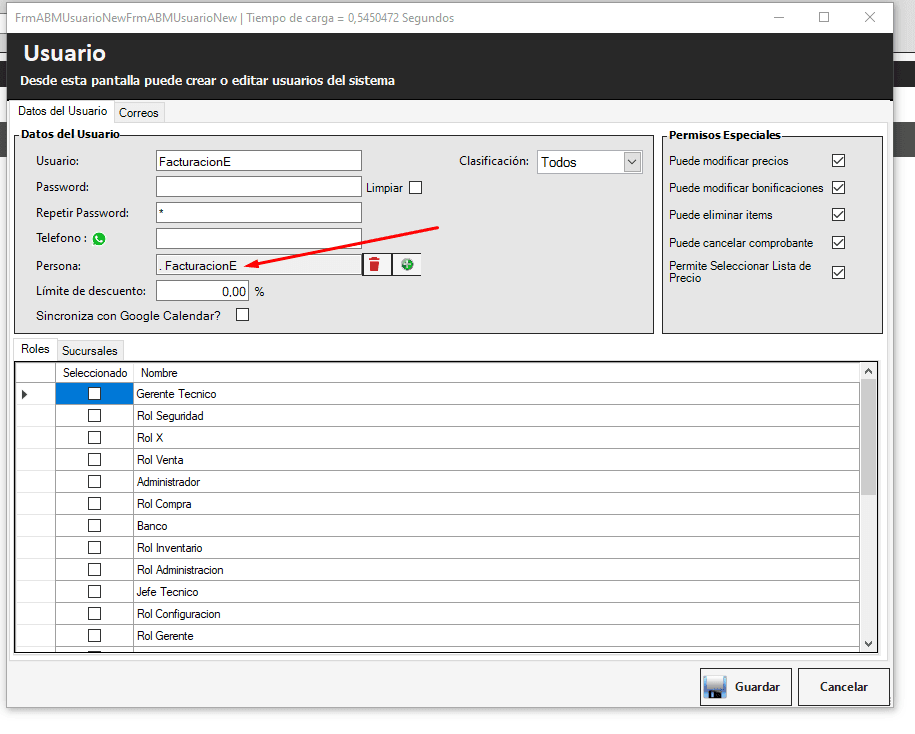Open the Sucursales tab

90,351
